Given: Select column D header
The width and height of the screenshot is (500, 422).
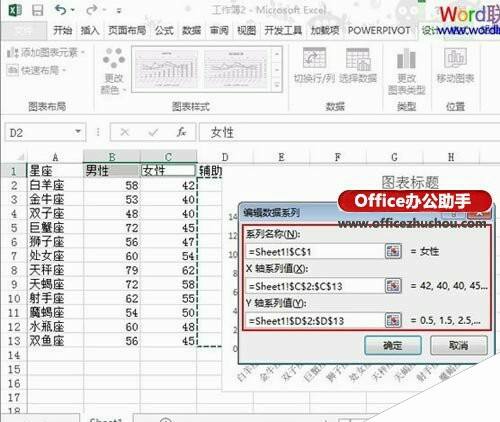Looking at the screenshot, I should tap(225, 157).
